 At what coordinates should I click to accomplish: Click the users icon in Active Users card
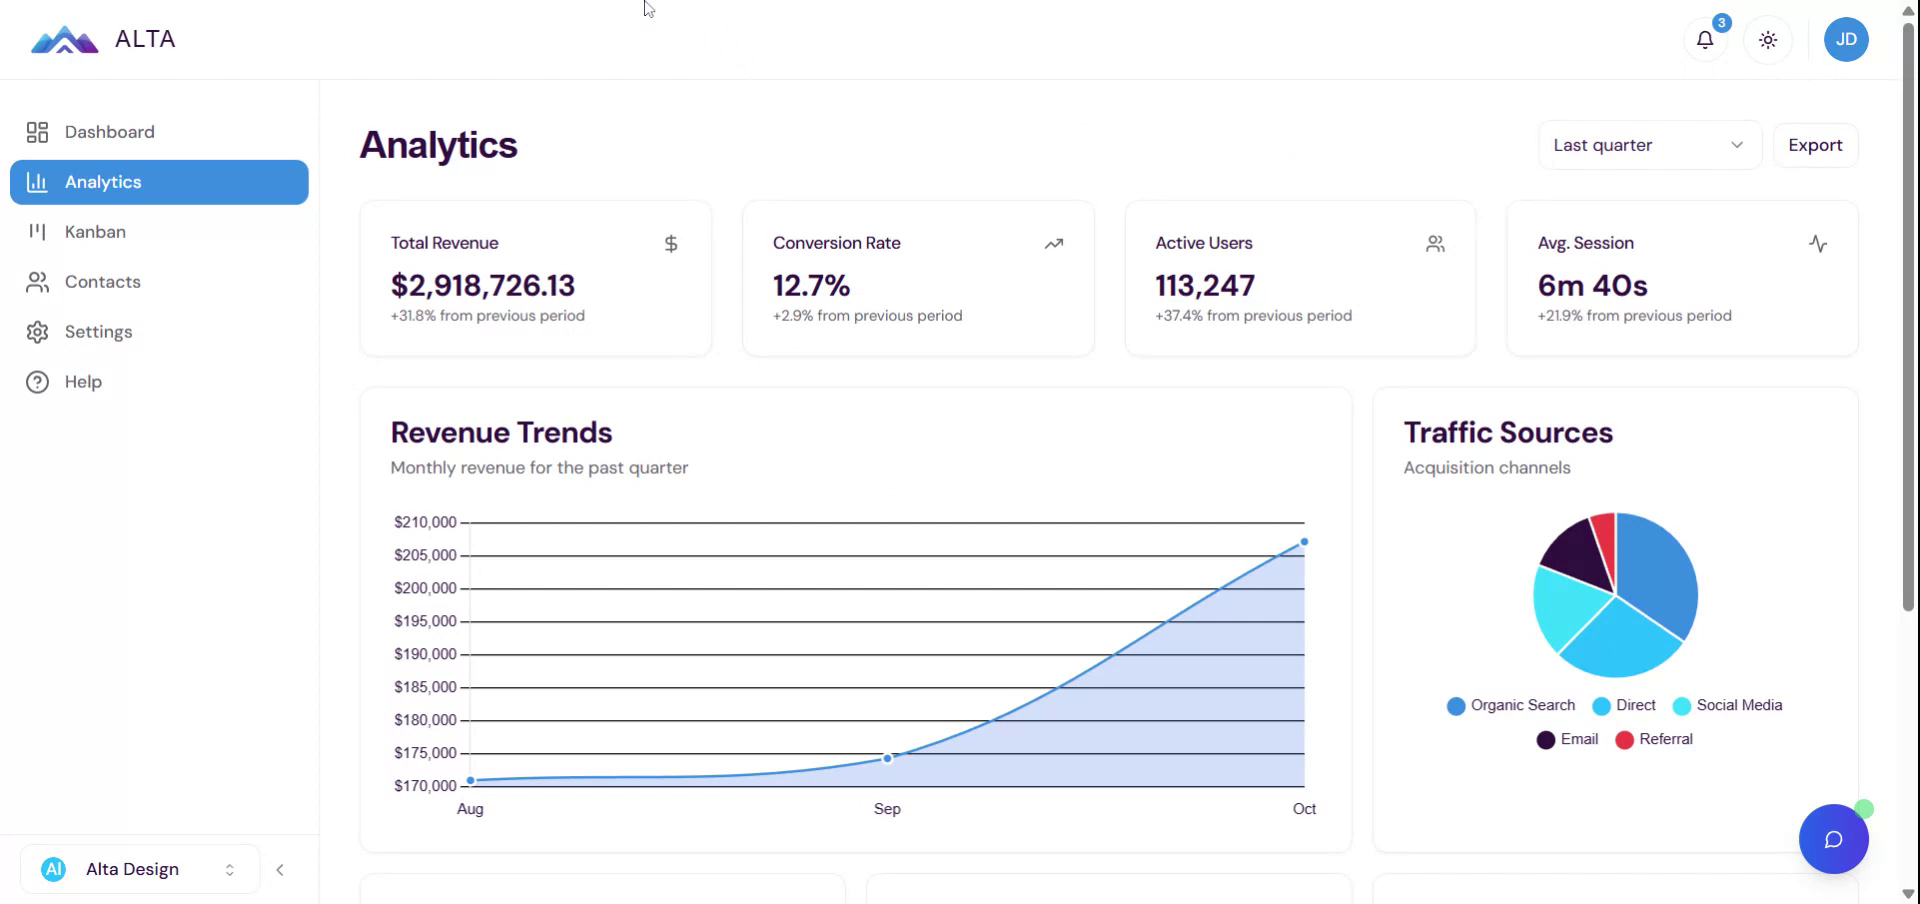(x=1435, y=244)
